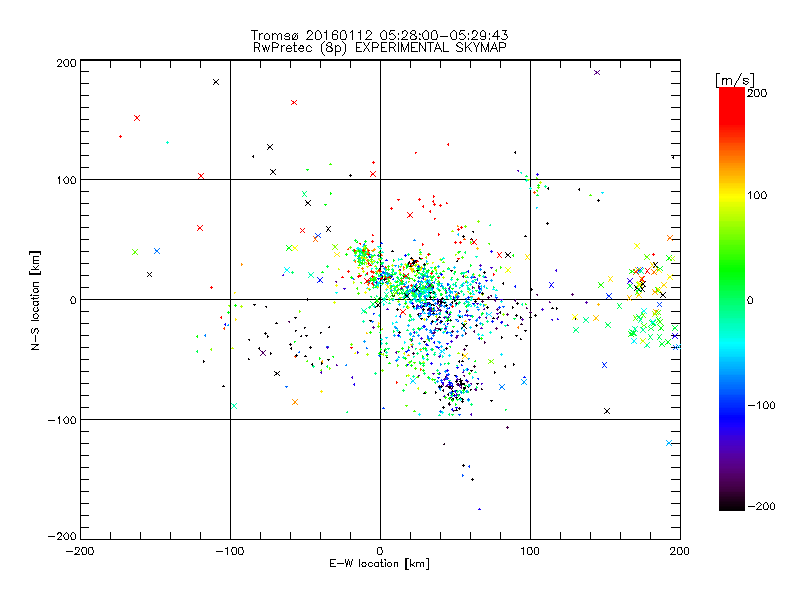Click the light-blue X marker below -100 km at the far right

tap(669, 443)
